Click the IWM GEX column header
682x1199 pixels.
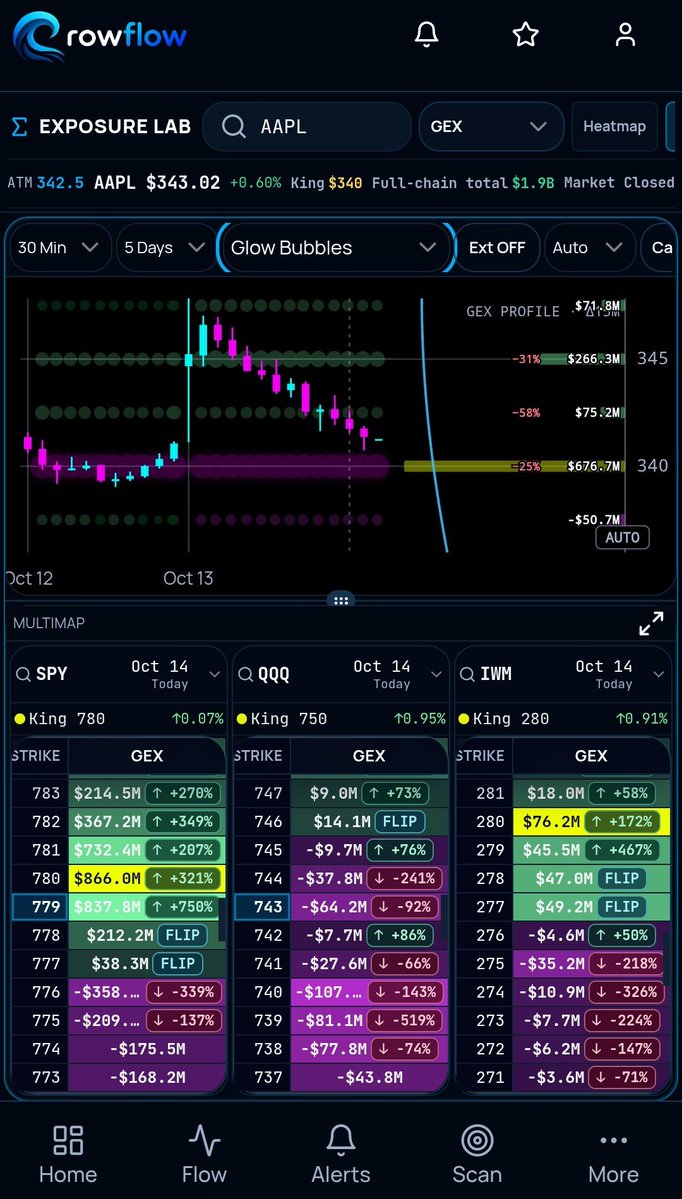coord(591,755)
